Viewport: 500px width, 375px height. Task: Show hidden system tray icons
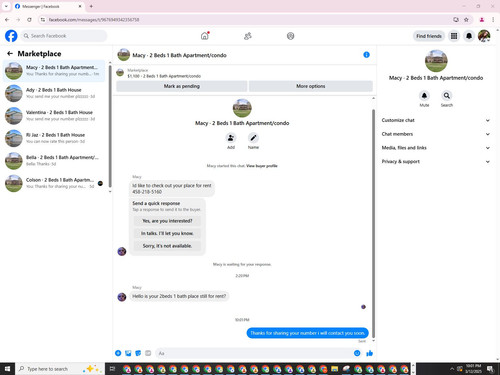(452, 369)
